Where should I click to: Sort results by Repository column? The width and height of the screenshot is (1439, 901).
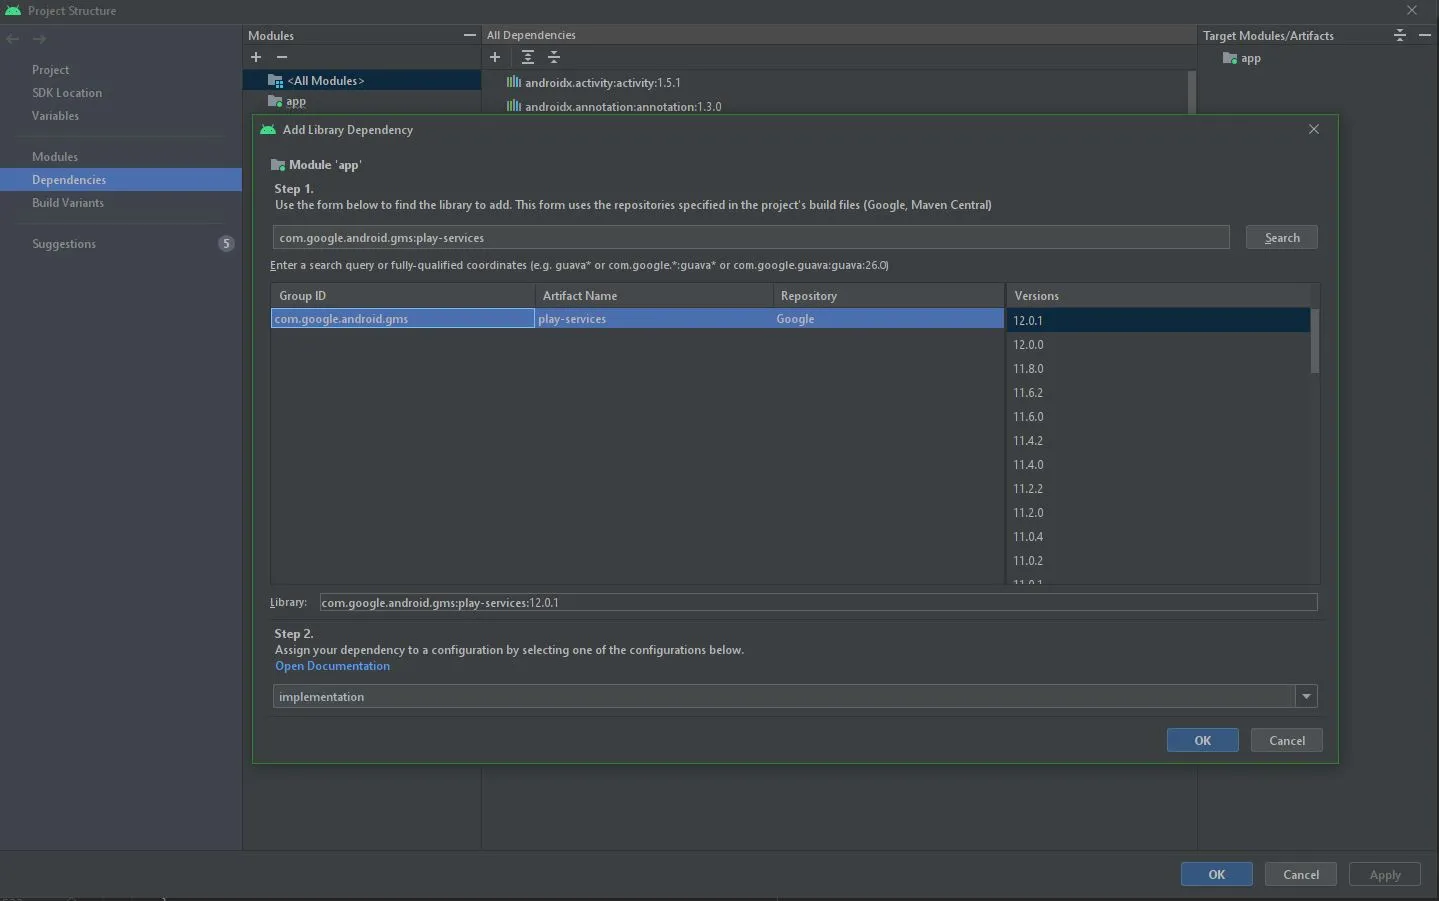889,296
